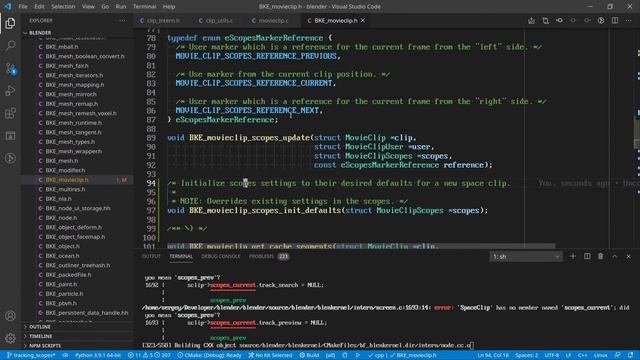This screenshot has width=640, height=360.
Task: Click the CMake launch play icon in status bar
Action: 357,355
